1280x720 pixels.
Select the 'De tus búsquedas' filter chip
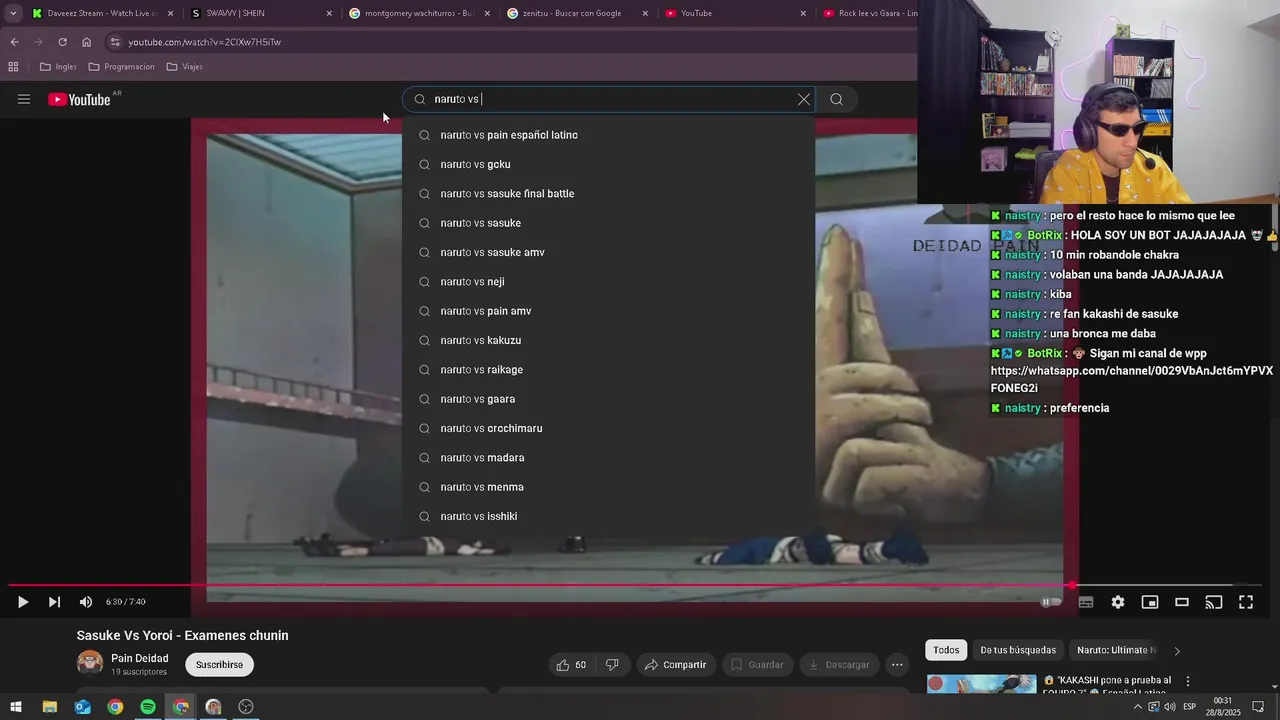click(1018, 650)
